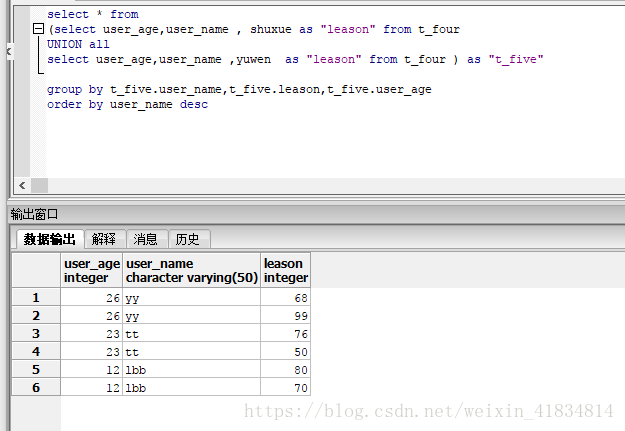The width and height of the screenshot is (625, 431).
Task: Click the 'group by' line in editor
Action: [x=239, y=89]
